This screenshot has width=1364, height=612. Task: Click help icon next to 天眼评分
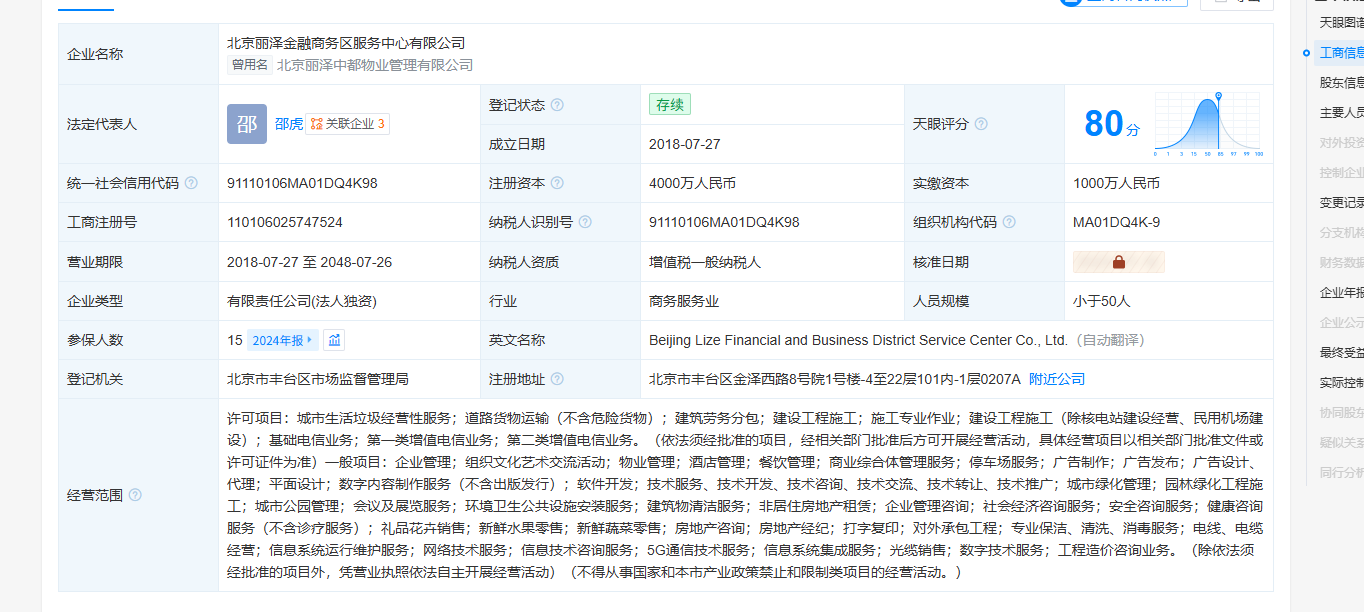tap(981, 124)
